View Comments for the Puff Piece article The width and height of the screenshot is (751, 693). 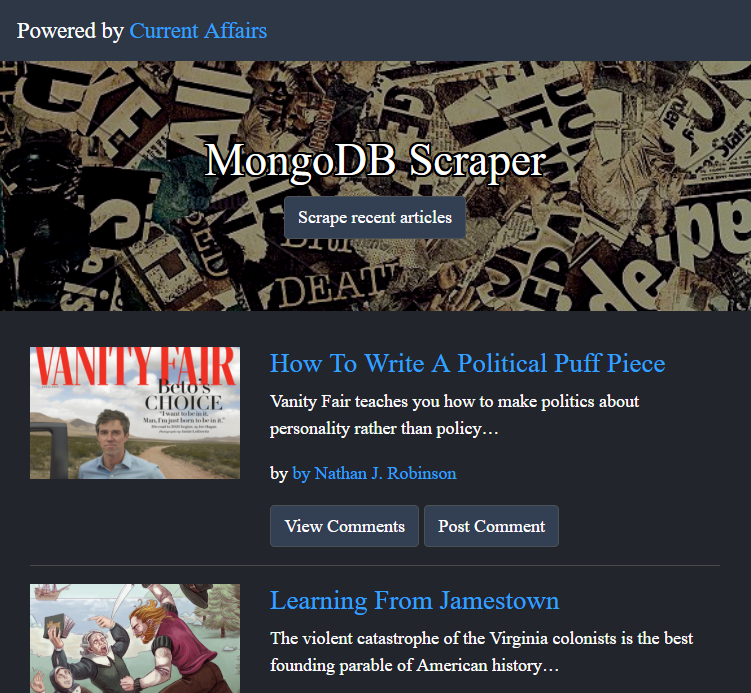tap(344, 526)
